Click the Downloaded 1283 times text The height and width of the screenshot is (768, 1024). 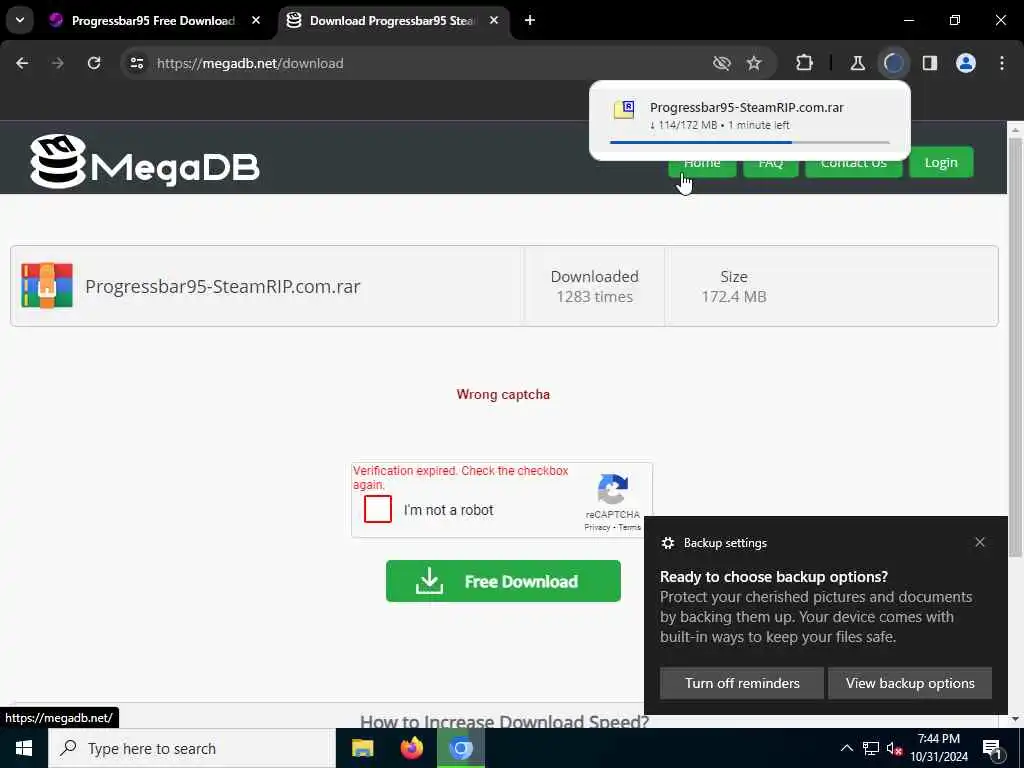[594, 286]
